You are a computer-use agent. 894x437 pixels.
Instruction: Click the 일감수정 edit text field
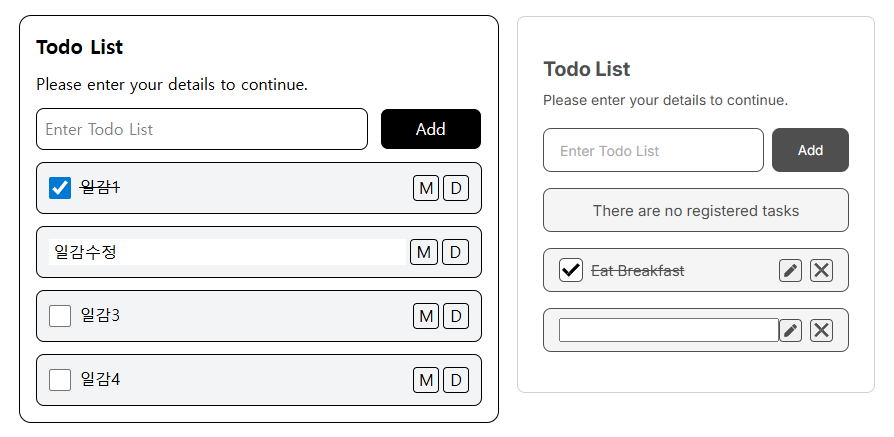tap(228, 252)
